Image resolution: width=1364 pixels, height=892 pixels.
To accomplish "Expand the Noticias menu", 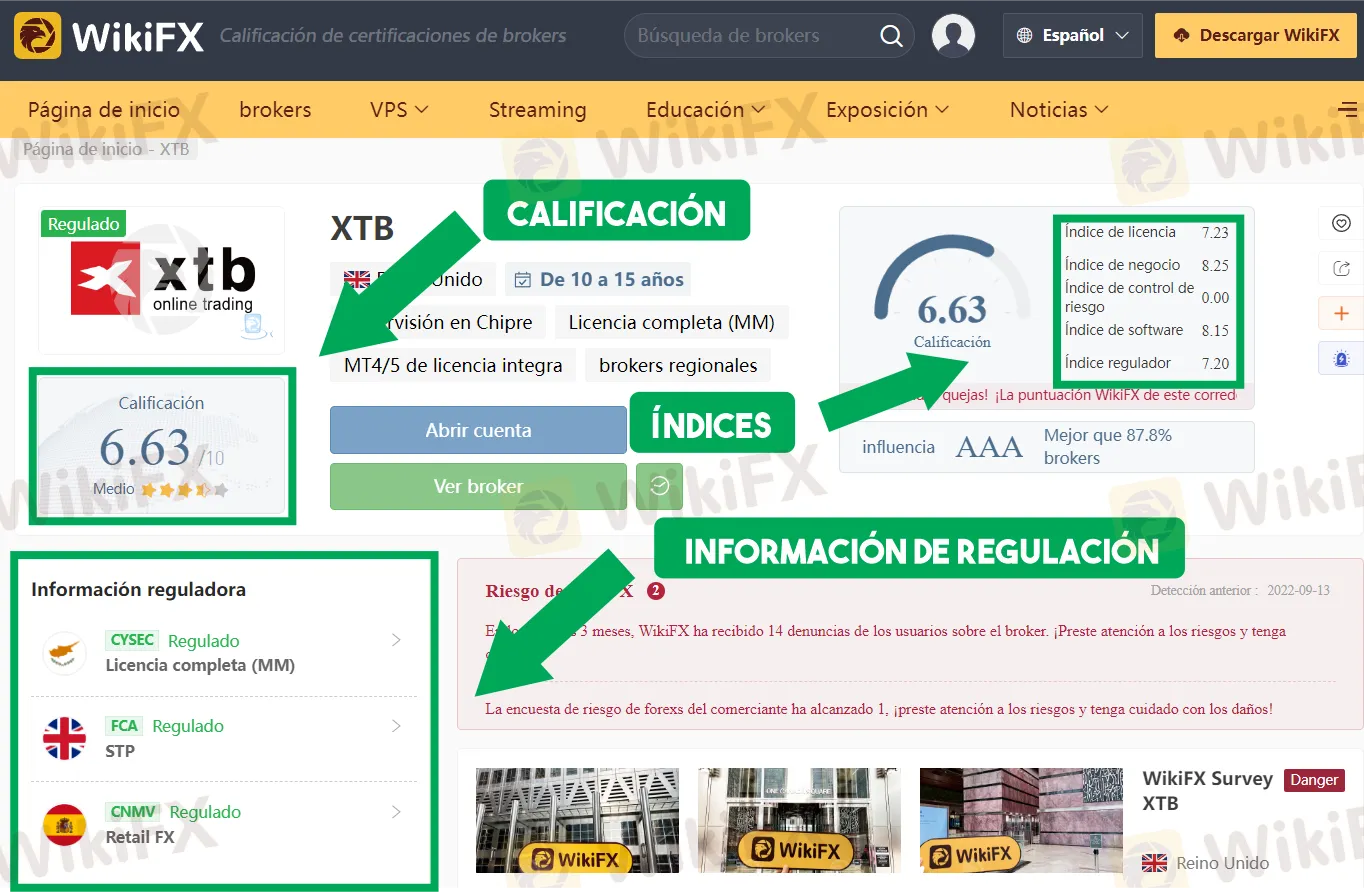I will (x=1060, y=110).
